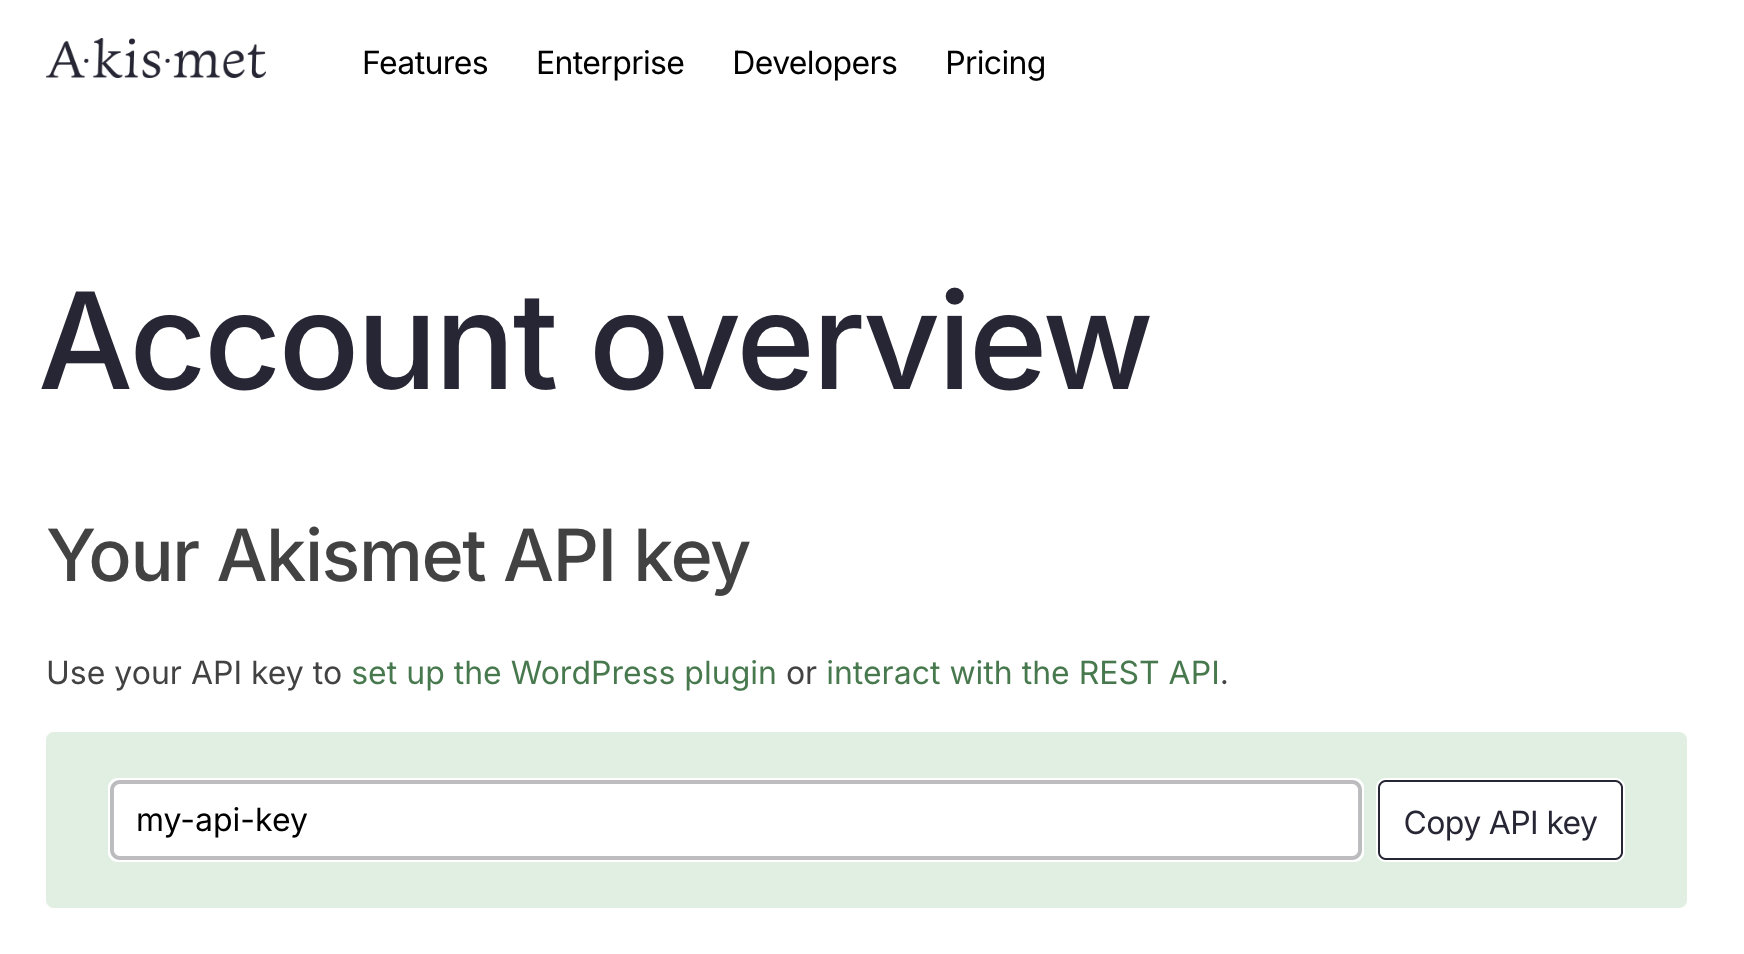Click inside the my-api-key text box
This screenshot has width=1744, height=954.
(735, 820)
